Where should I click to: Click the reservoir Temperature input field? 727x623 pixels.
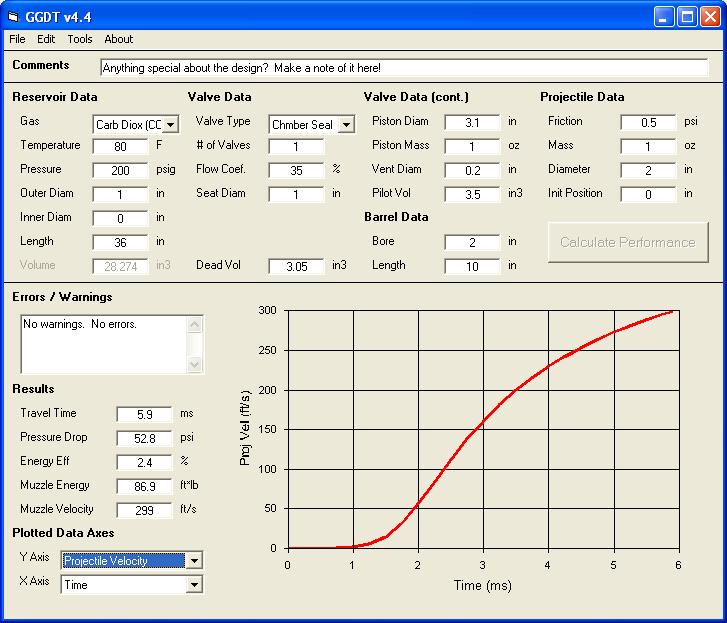120,146
